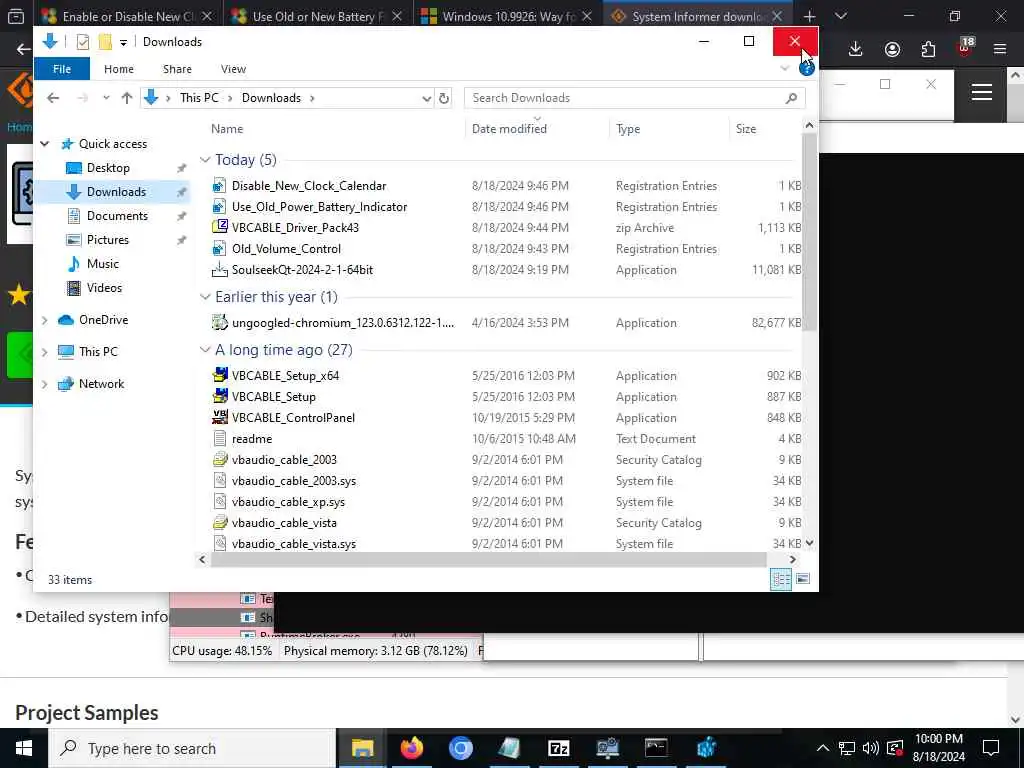Open the Customize Quick Access Toolbar dropdown

[123, 42]
